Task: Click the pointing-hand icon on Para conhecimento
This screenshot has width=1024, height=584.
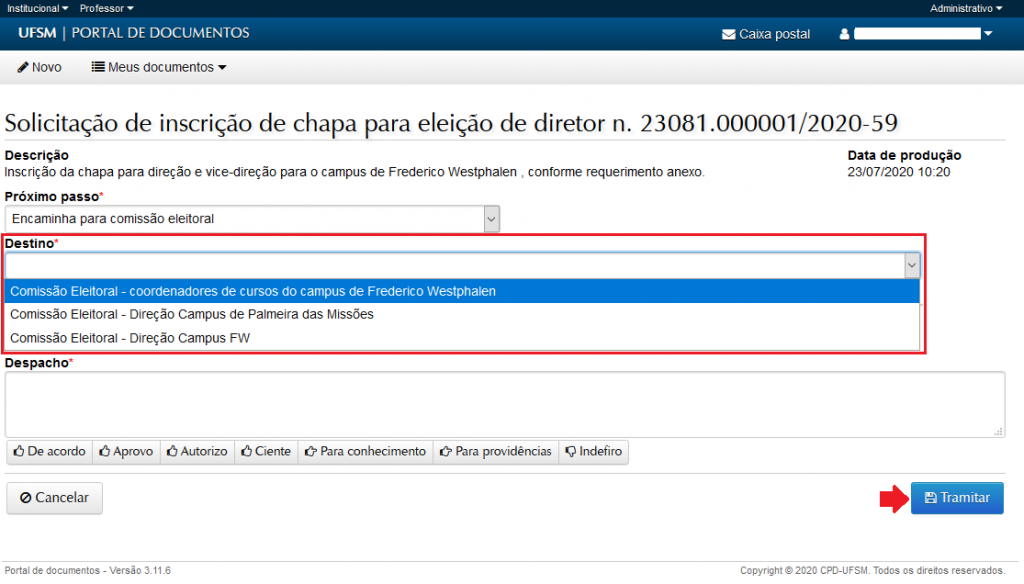Action: coord(310,452)
